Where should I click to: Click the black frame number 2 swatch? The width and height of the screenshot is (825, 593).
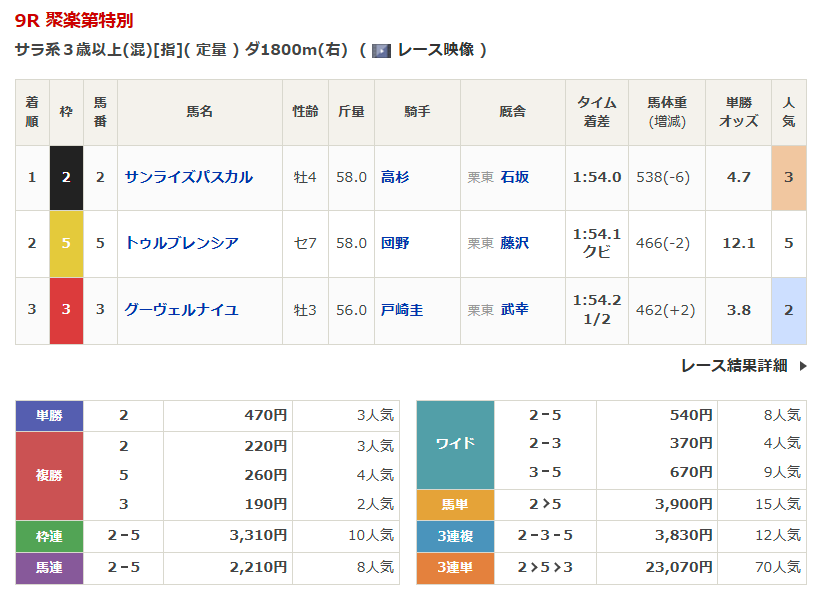[x=66, y=177]
